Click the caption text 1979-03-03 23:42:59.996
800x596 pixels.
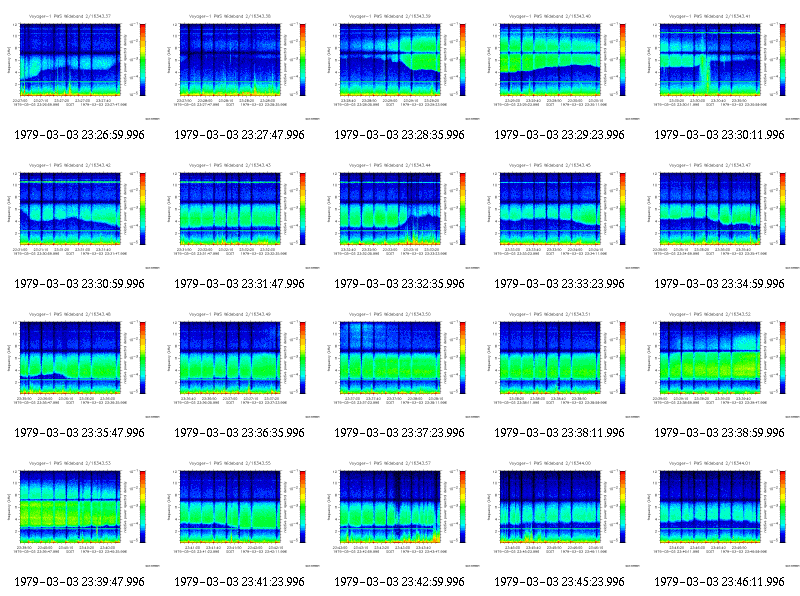(x=399, y=582)
